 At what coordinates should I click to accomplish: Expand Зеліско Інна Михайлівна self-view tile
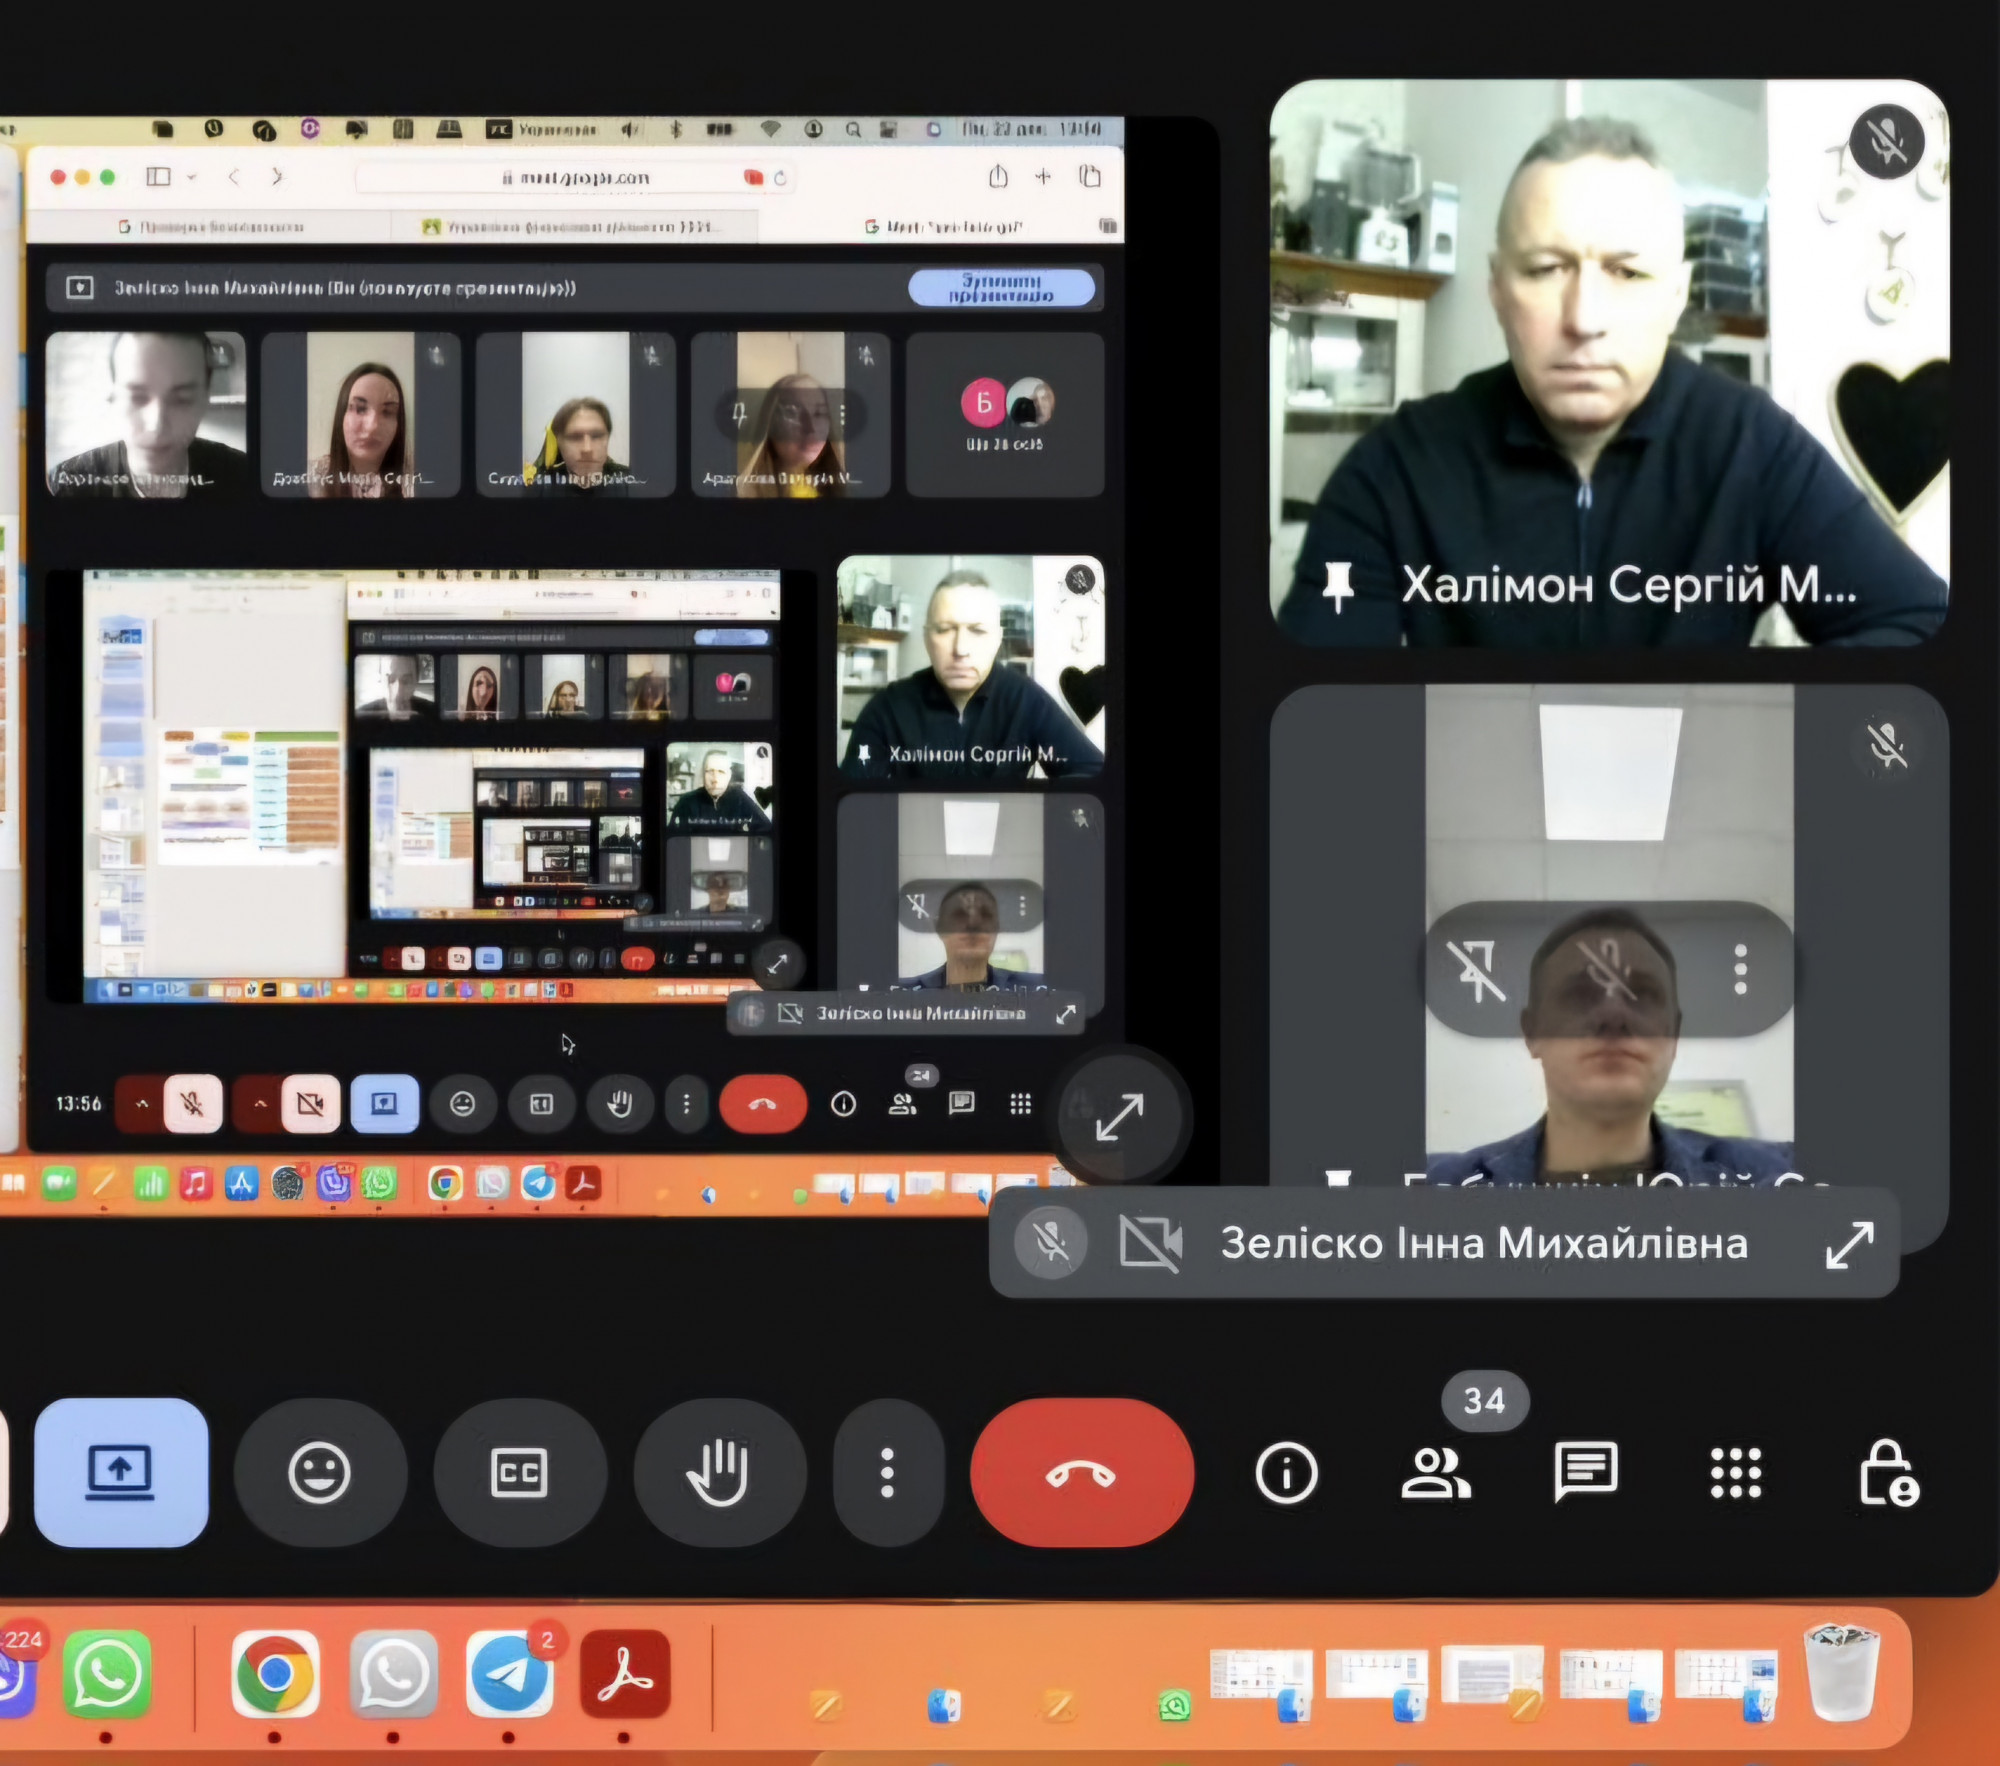tap(1849, 1245)
